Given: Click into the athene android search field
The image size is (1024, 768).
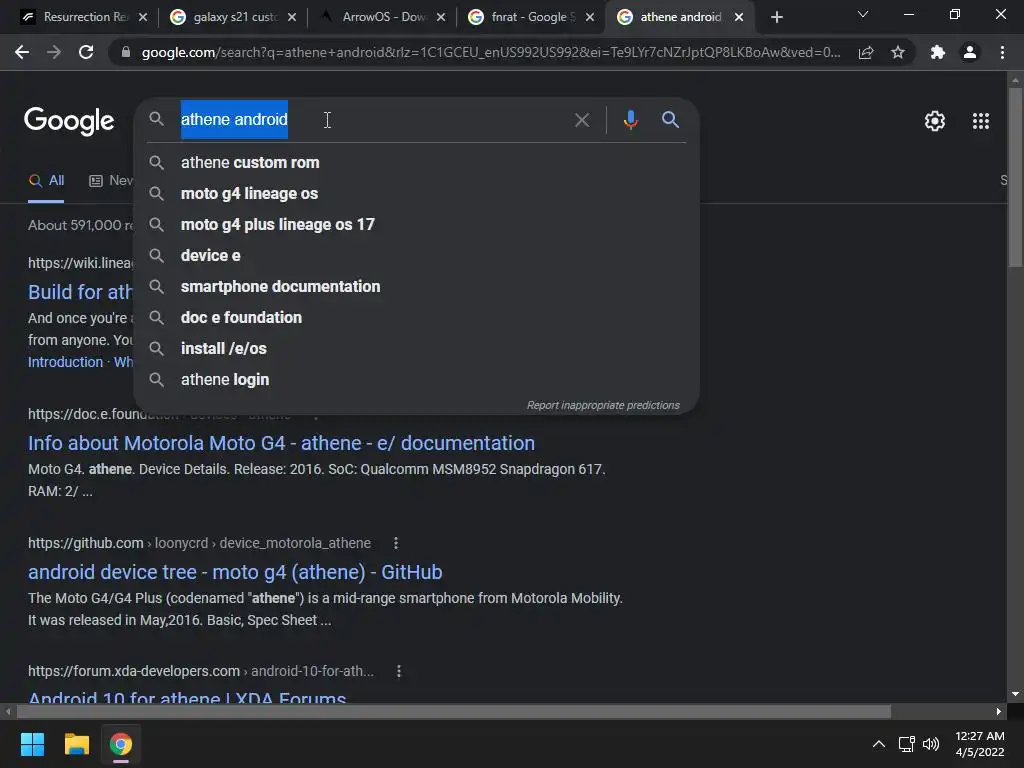Looking at the screenshot, I should pyautogui.click(x=372, y=120).
